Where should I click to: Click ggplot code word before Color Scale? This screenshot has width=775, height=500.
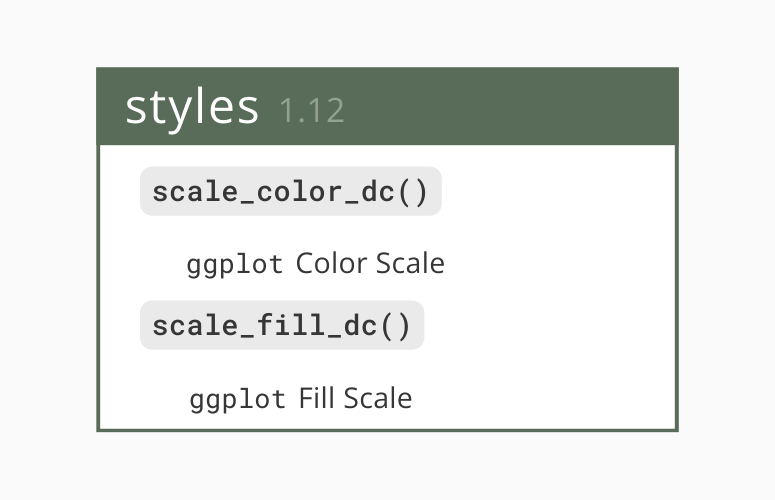coord(235,265)
